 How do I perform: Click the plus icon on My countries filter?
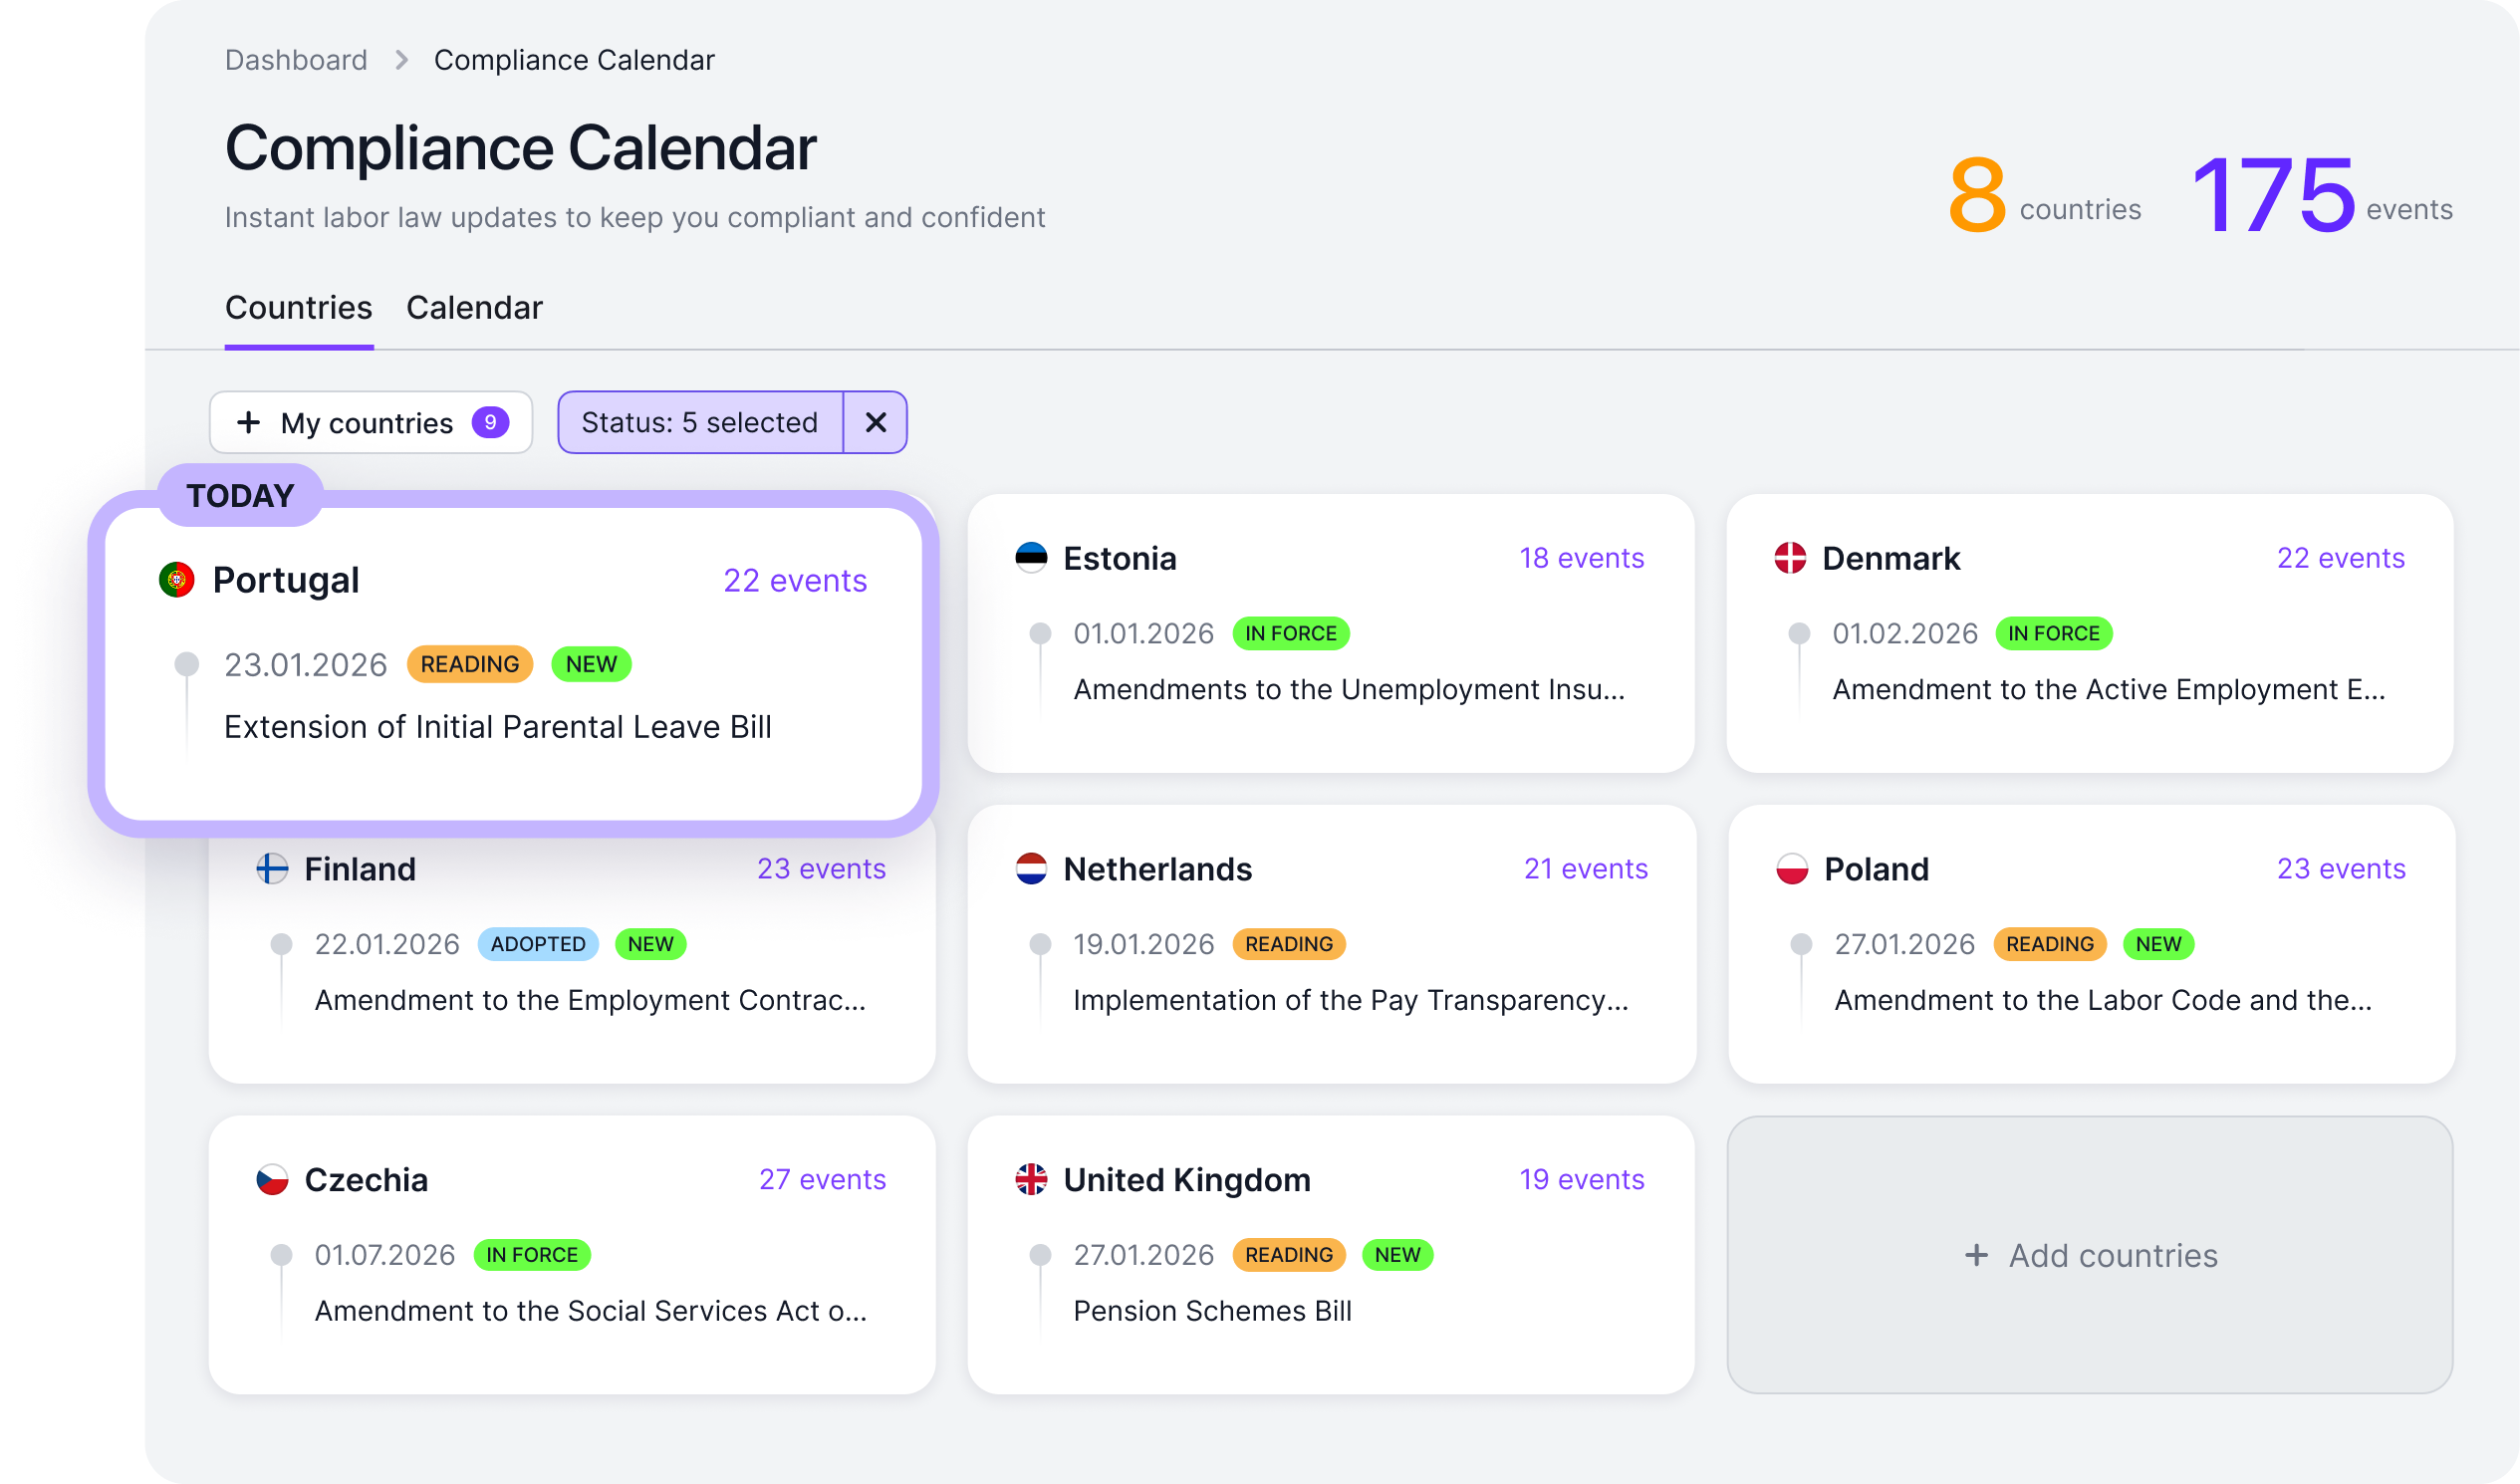(249, 422)
